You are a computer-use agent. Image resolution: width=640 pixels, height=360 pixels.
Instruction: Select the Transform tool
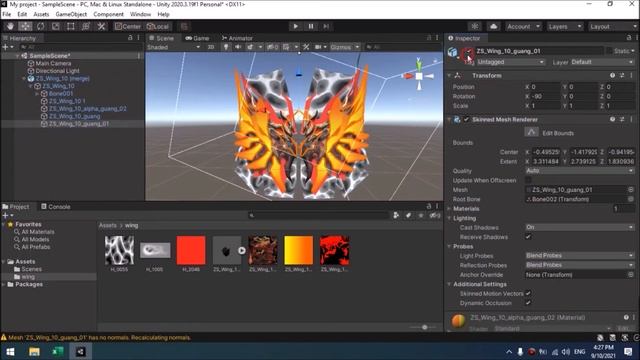86,27
